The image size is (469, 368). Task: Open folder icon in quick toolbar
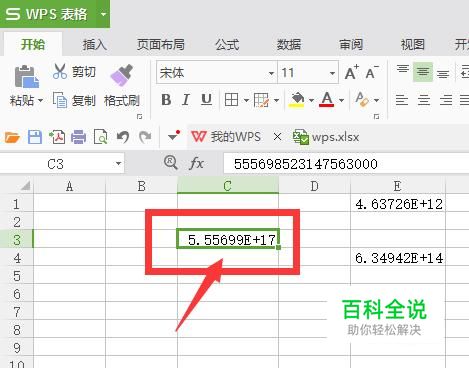tap(12, 137)
